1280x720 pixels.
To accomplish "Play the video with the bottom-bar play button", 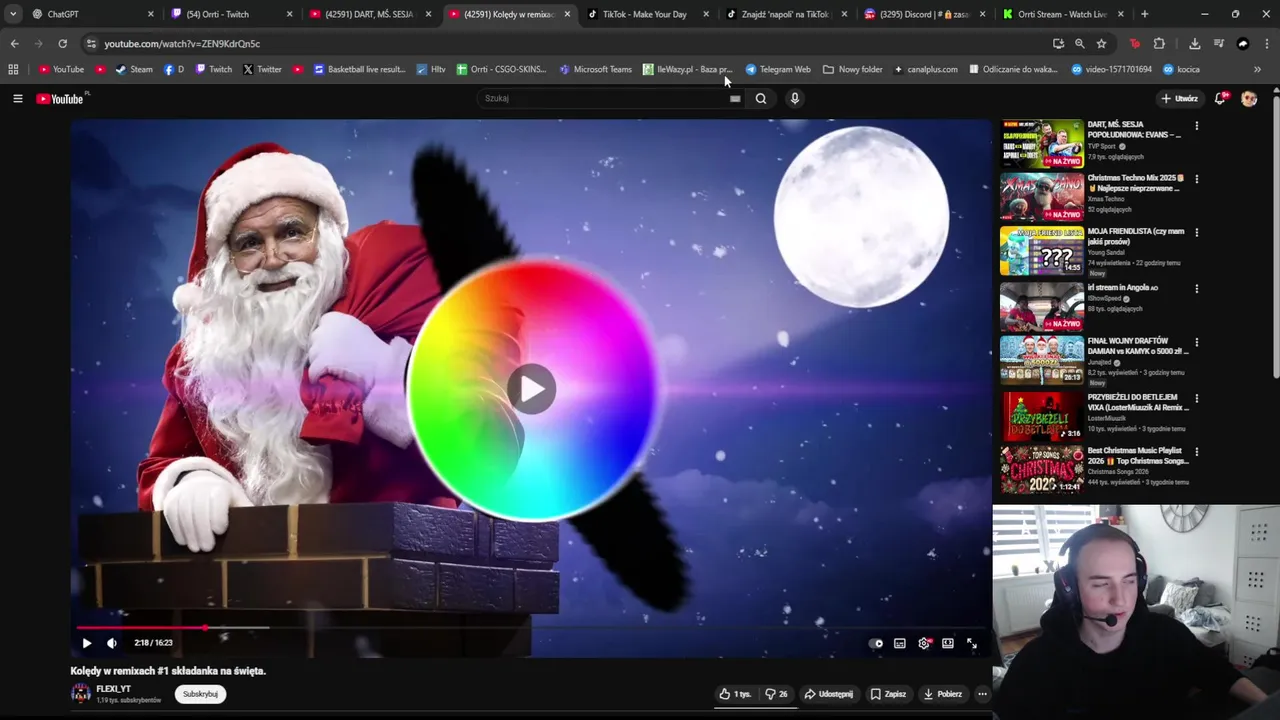I will point(86,643).
